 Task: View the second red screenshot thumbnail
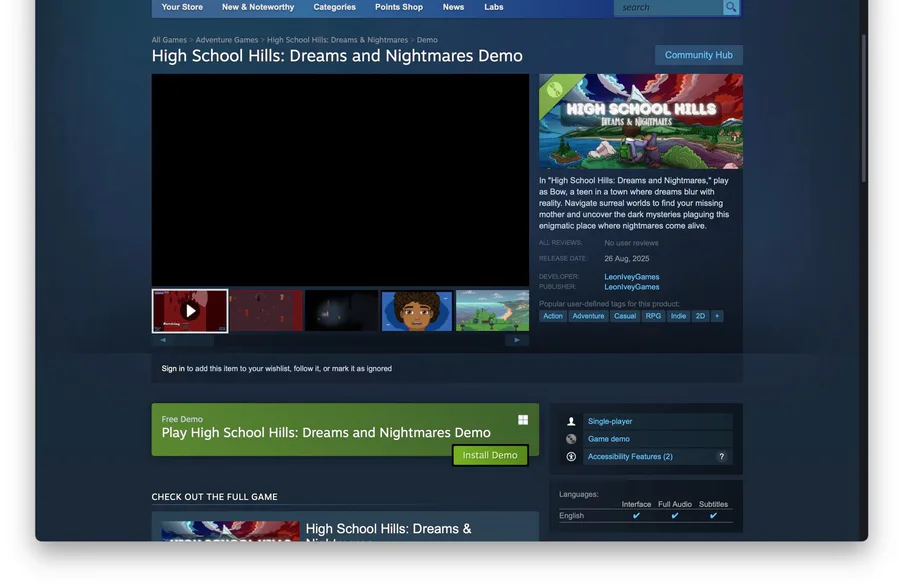(266, 311)
